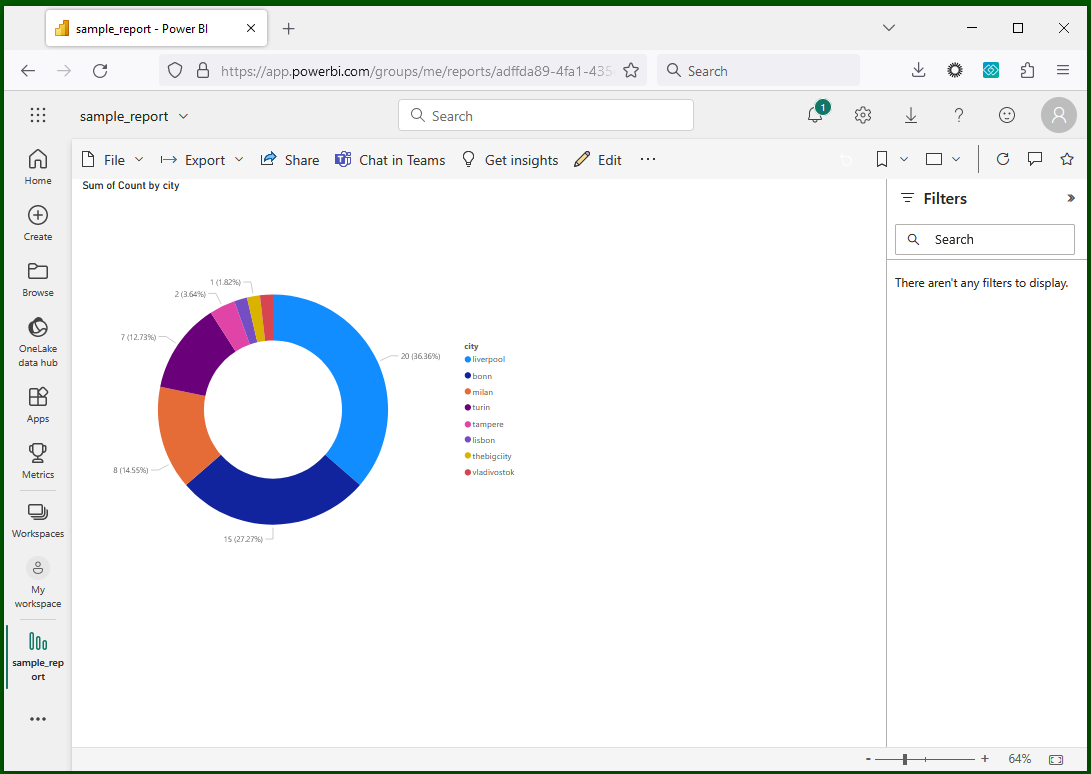Show more toolbar options ellipsis
The width and height of the screenshot is (1091, 774).
pos(648,159)
